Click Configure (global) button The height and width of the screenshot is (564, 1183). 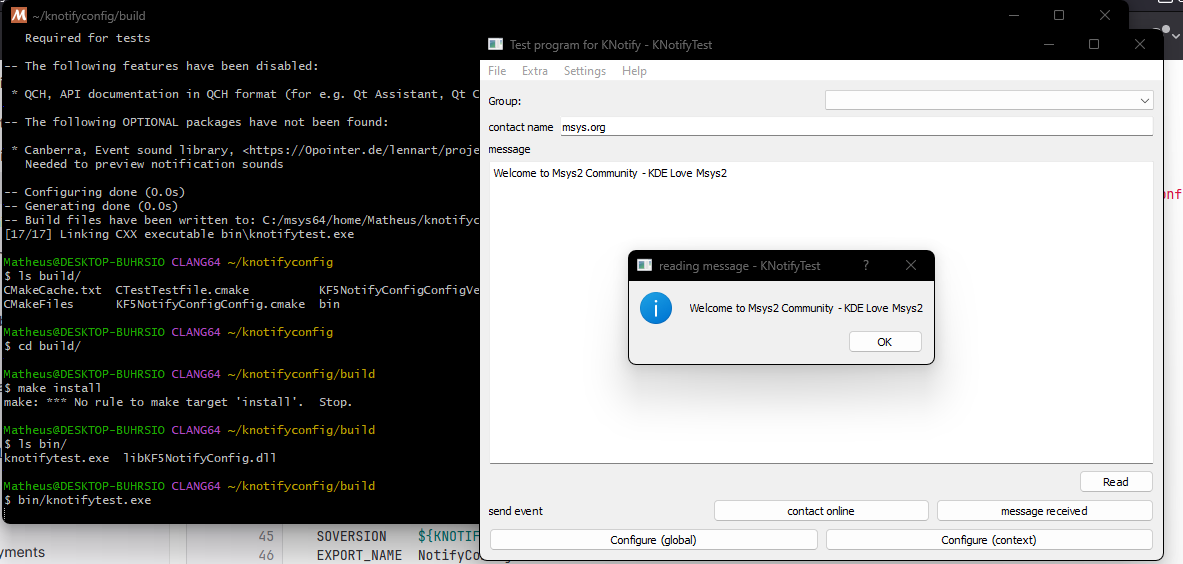653,540
